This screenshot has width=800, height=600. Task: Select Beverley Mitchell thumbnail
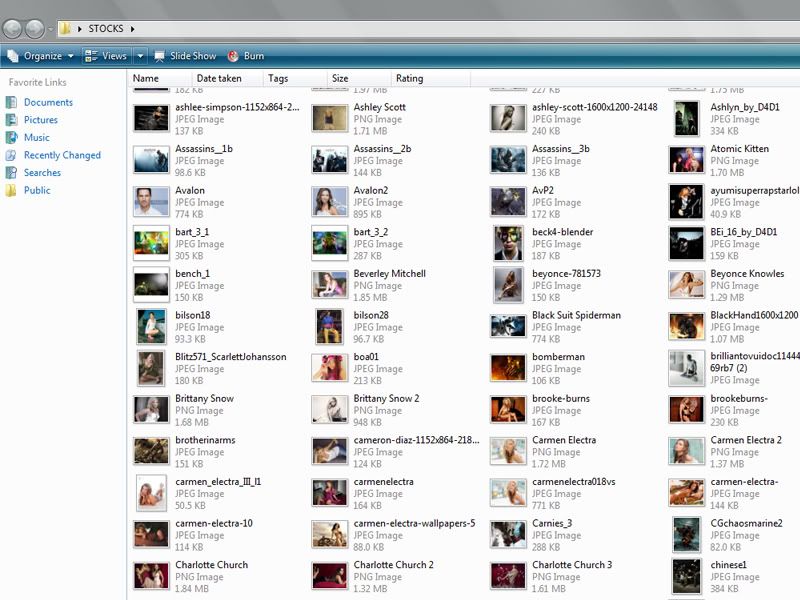[x=330, y=285]
